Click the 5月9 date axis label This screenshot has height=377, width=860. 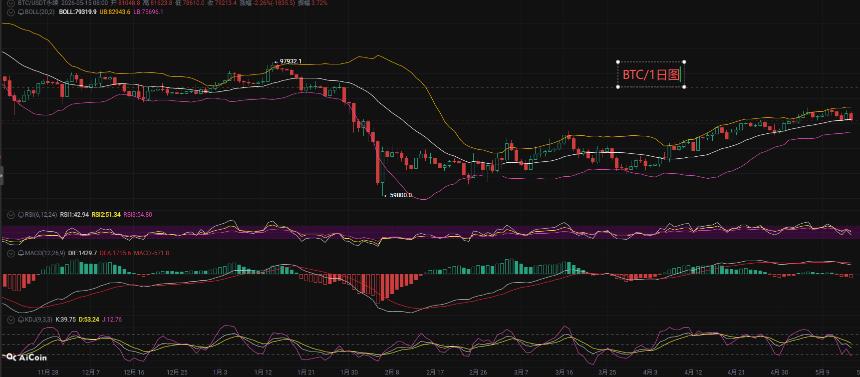click(823, 372)
